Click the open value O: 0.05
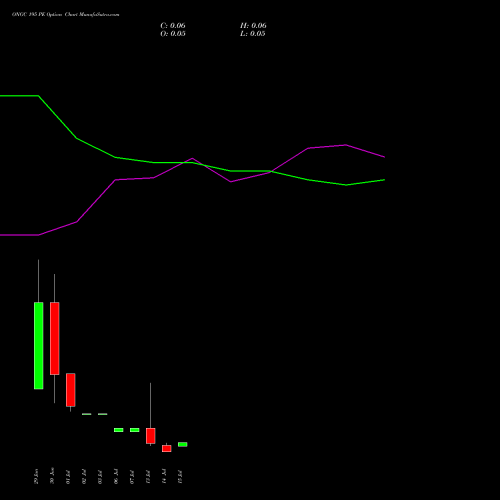The image size is (500, 500). (x=173, y=34)
